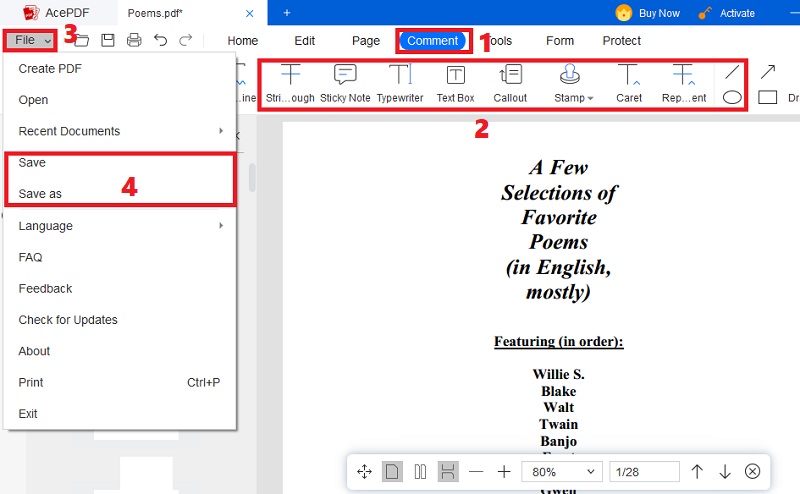Expand the Language submenu
This screenshot has height=494, width=800.
(x=119, y=226)
